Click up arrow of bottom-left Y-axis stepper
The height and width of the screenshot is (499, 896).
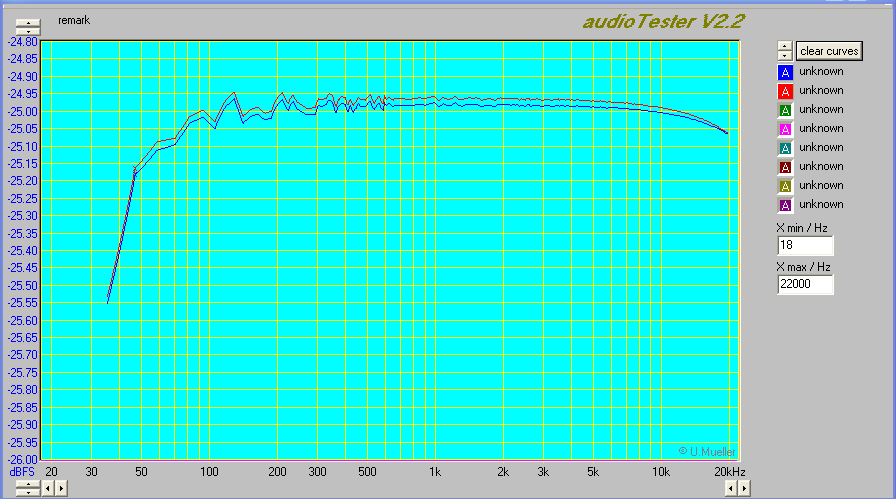click(28, 484)
